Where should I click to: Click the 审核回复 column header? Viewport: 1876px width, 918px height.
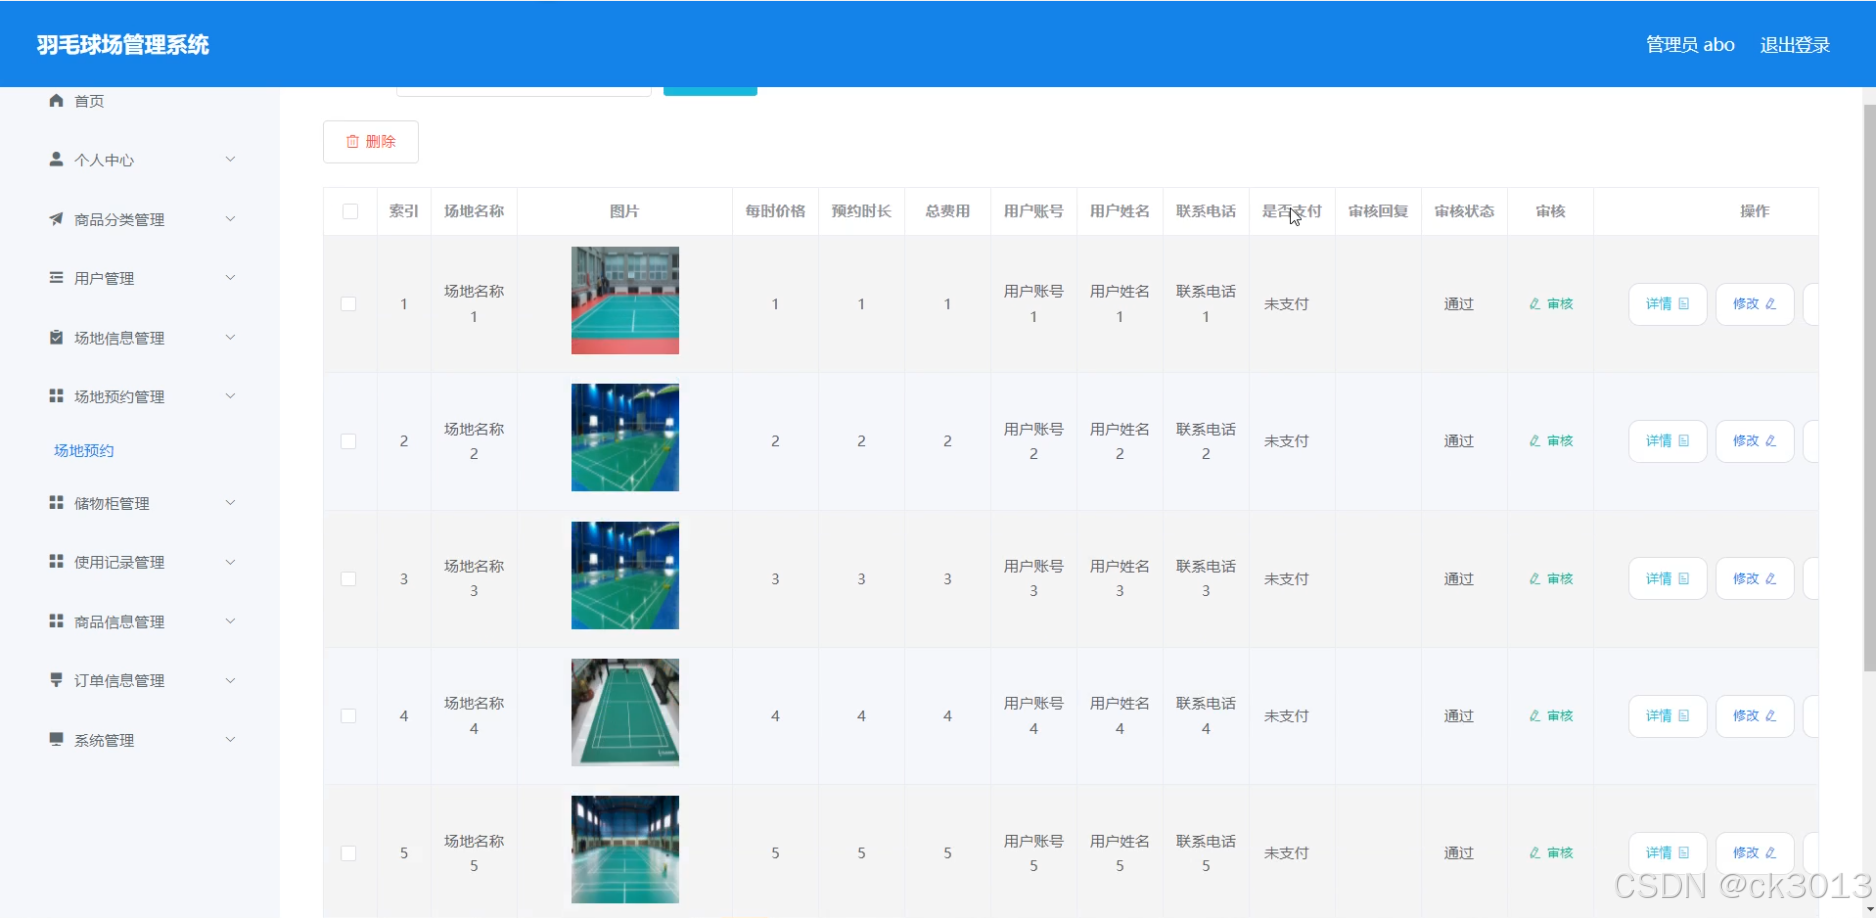pos(1378,211)
